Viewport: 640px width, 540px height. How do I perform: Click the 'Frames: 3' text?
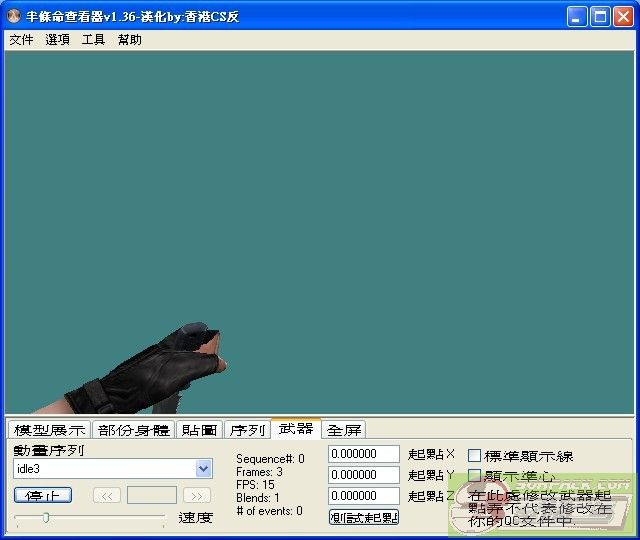point(259,472)
